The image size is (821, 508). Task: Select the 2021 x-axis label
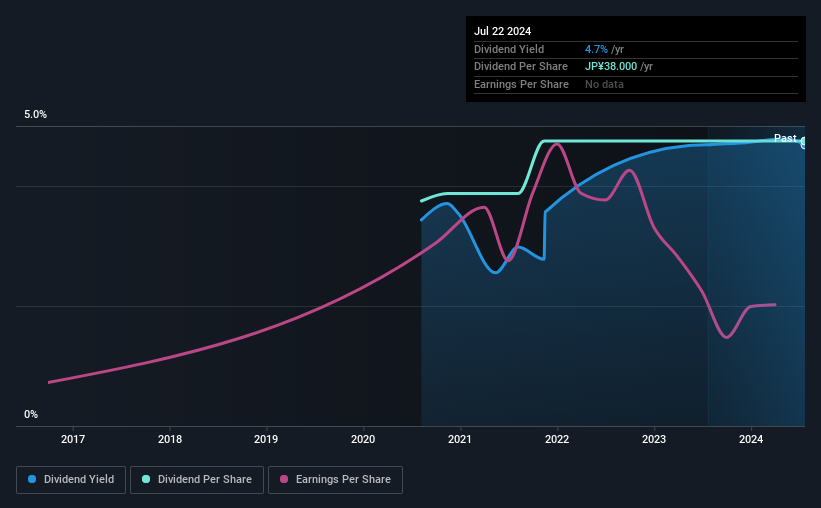coord(460,439)
